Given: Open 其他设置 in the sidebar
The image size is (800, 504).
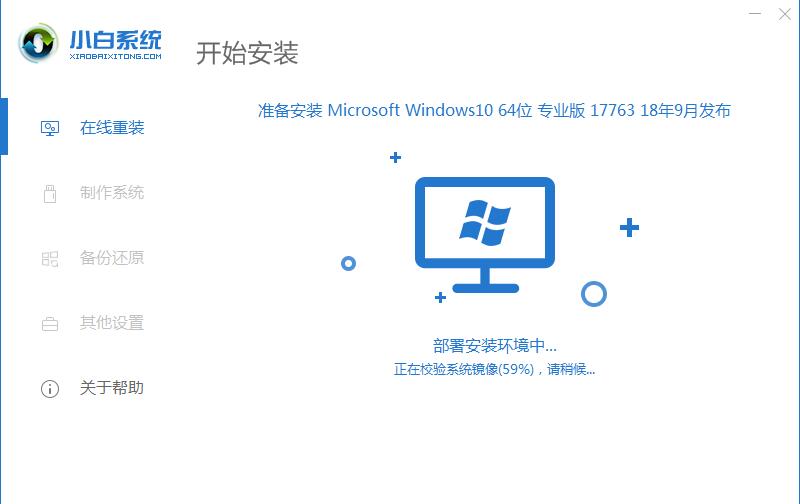Looking at the screenshot, I should click(112, 323).
